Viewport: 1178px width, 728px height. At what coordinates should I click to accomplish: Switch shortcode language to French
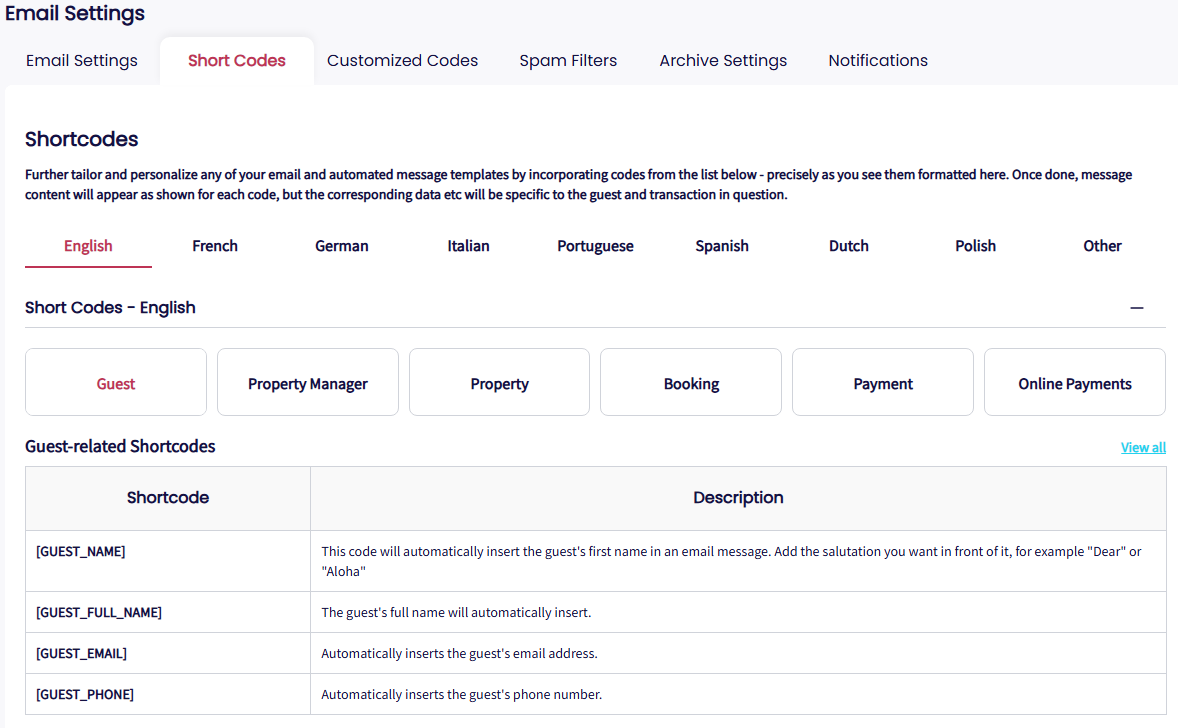tap(215, 246)
